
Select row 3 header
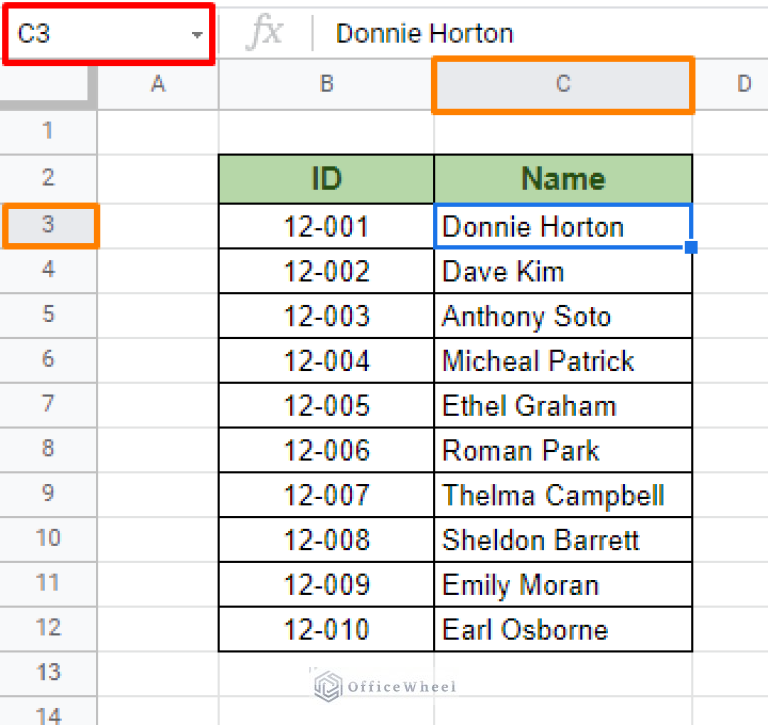tap(48, 226)
